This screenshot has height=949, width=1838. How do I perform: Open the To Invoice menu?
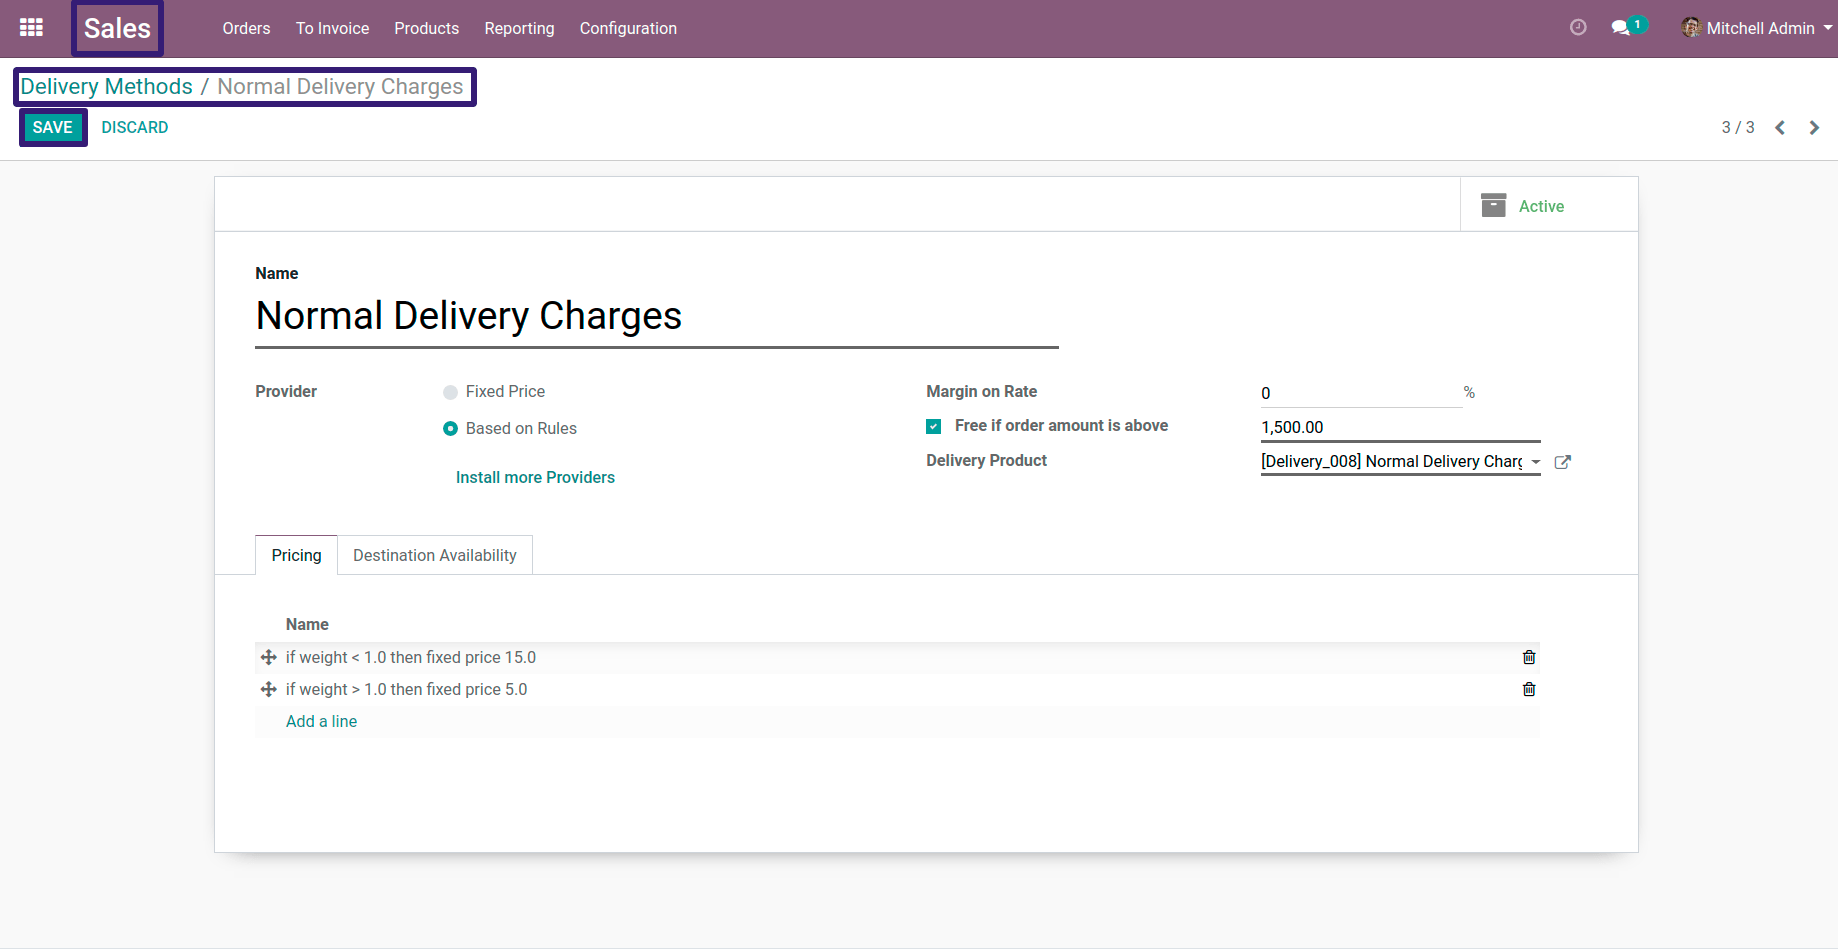pyautogui.click(x=332, y=28)
